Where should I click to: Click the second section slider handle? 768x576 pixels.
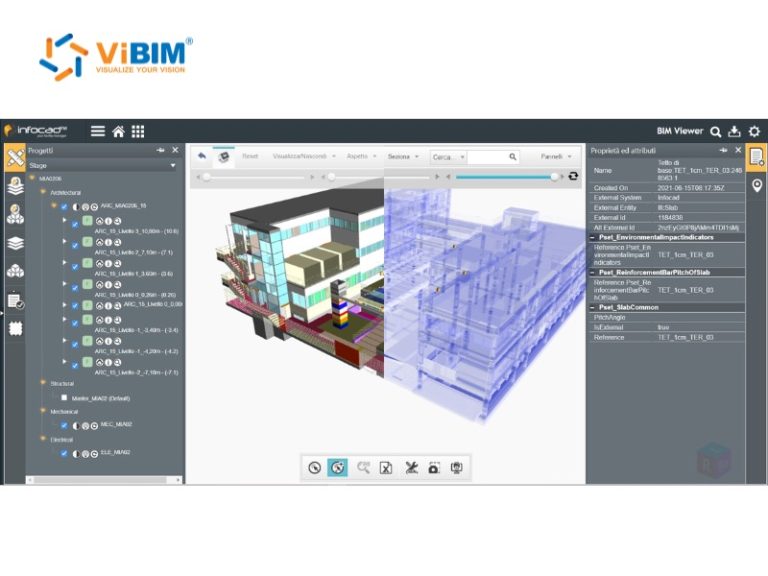[332, 177]
